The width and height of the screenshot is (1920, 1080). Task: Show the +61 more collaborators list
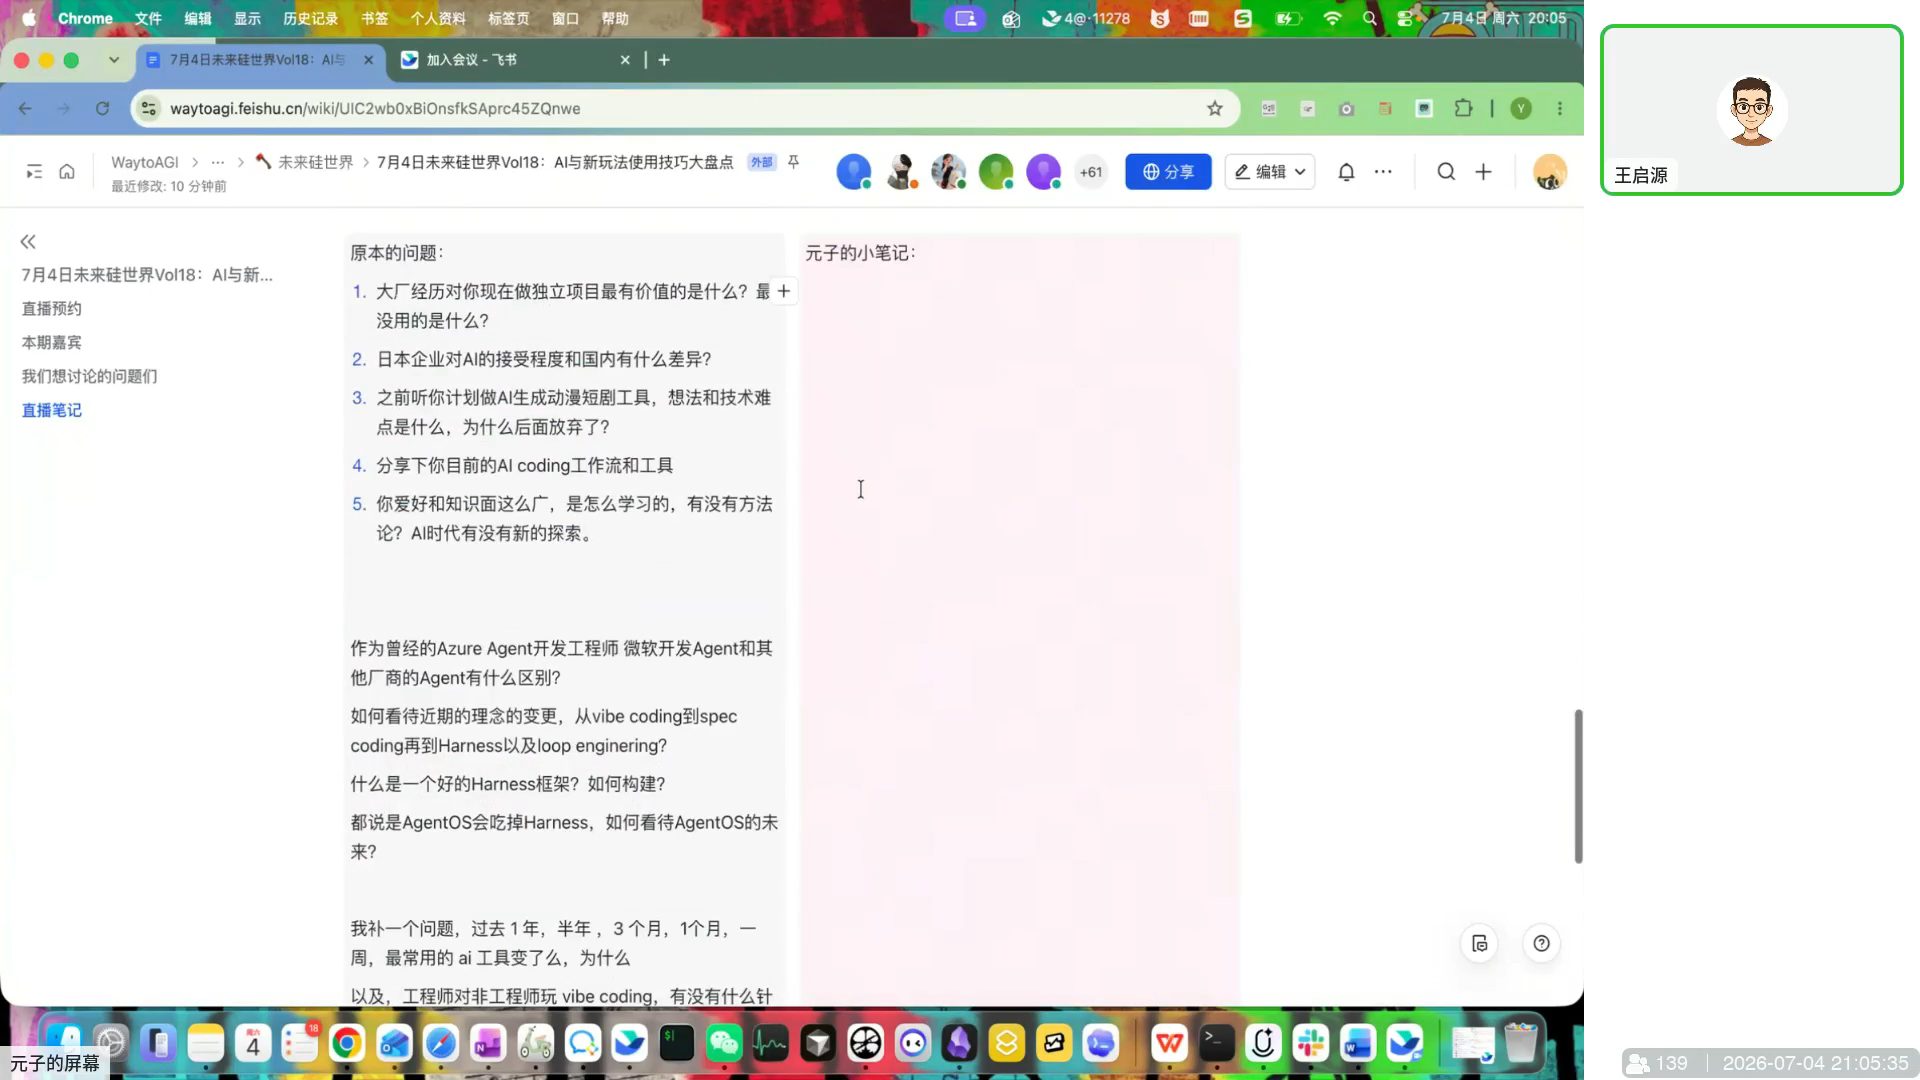[1091, 172]
